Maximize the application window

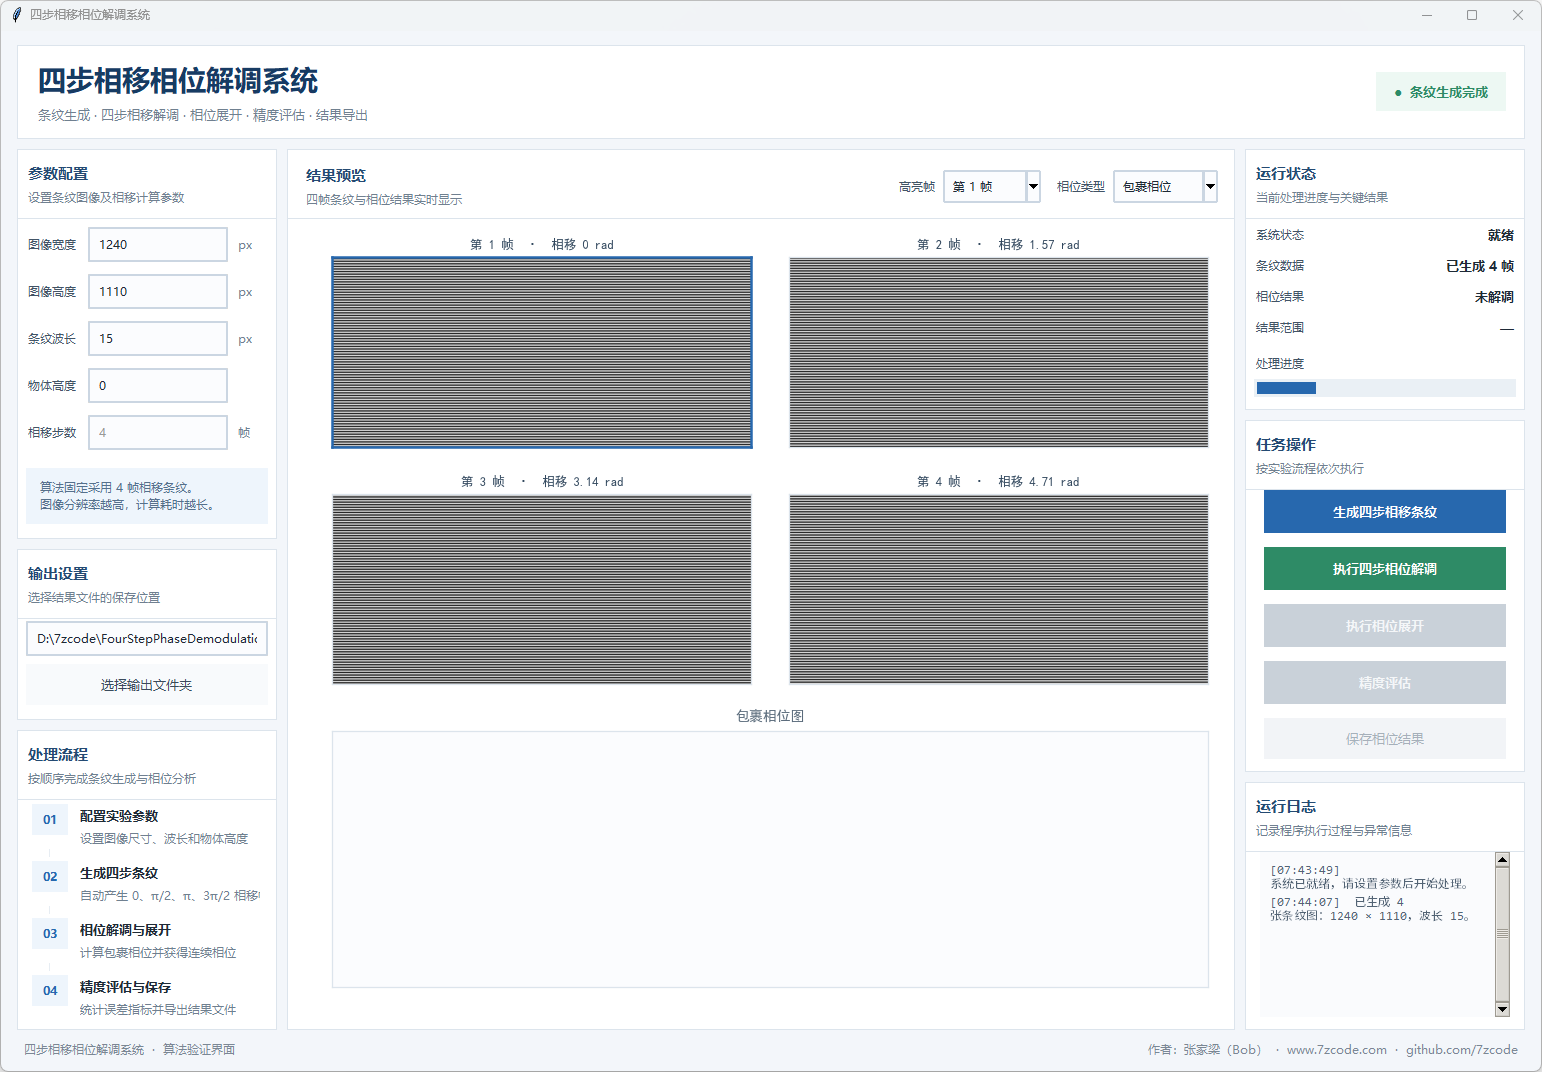1472,15
